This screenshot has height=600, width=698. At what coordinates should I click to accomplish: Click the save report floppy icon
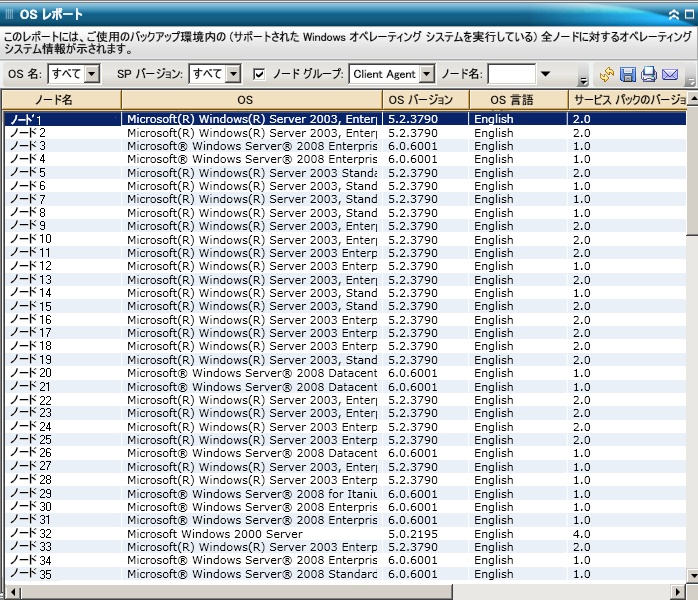[x=628, y=74]
